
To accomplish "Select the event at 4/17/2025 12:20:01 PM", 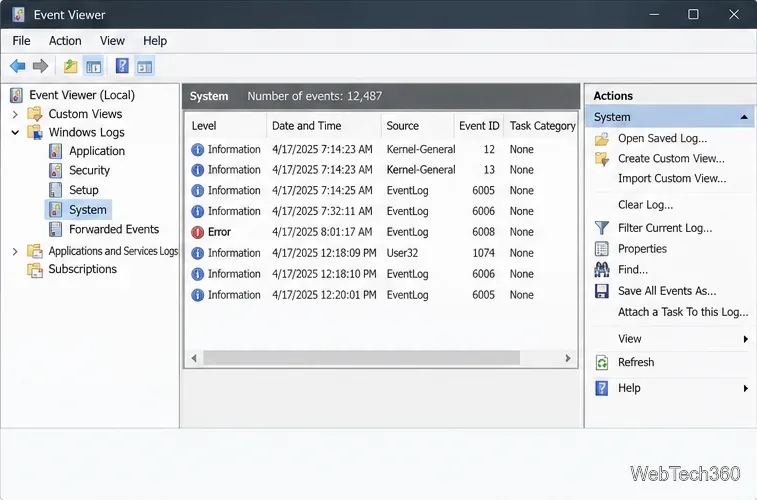I will coord(381,295).
